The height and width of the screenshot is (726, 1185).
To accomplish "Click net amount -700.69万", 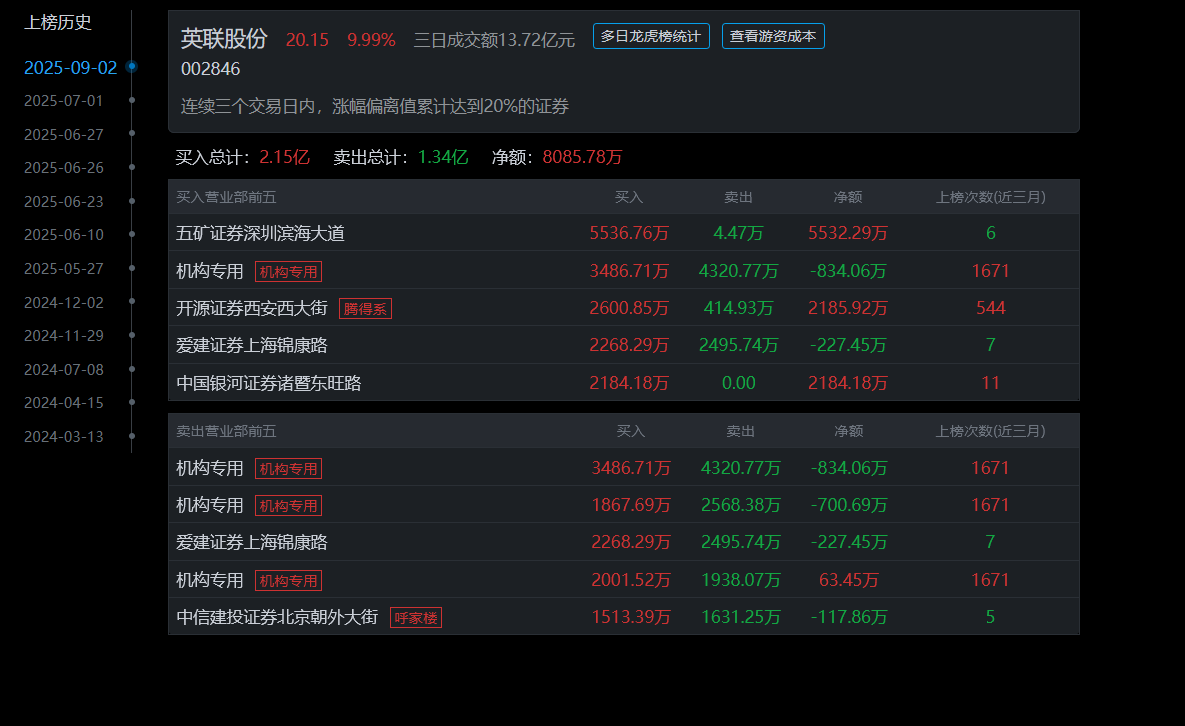I will coord(849,505).
